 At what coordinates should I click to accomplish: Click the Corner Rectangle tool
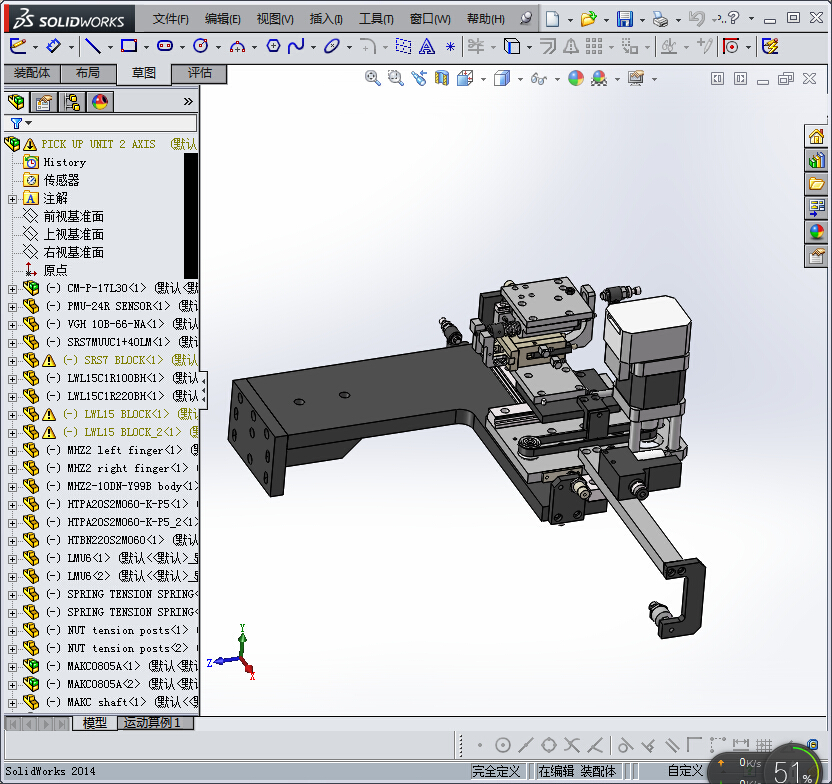point(128,46)
